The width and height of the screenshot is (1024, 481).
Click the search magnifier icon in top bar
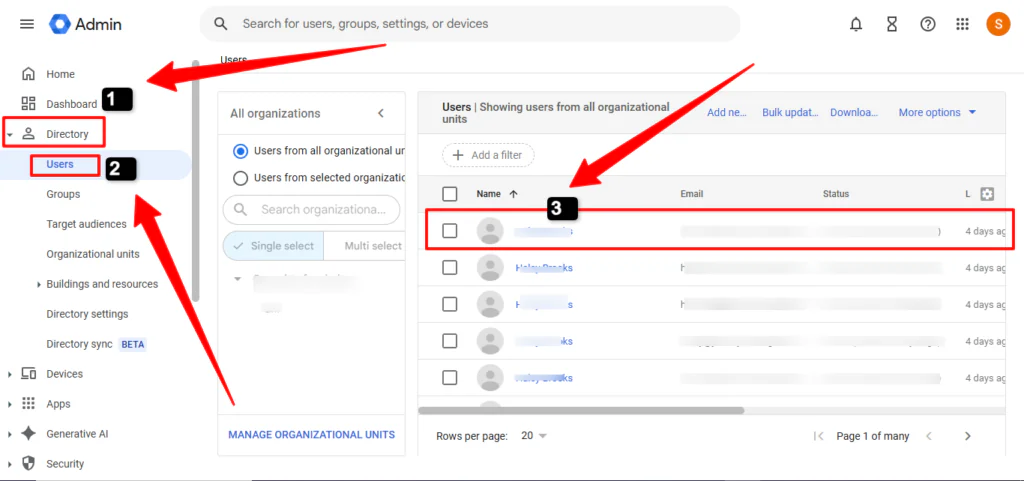221,24
